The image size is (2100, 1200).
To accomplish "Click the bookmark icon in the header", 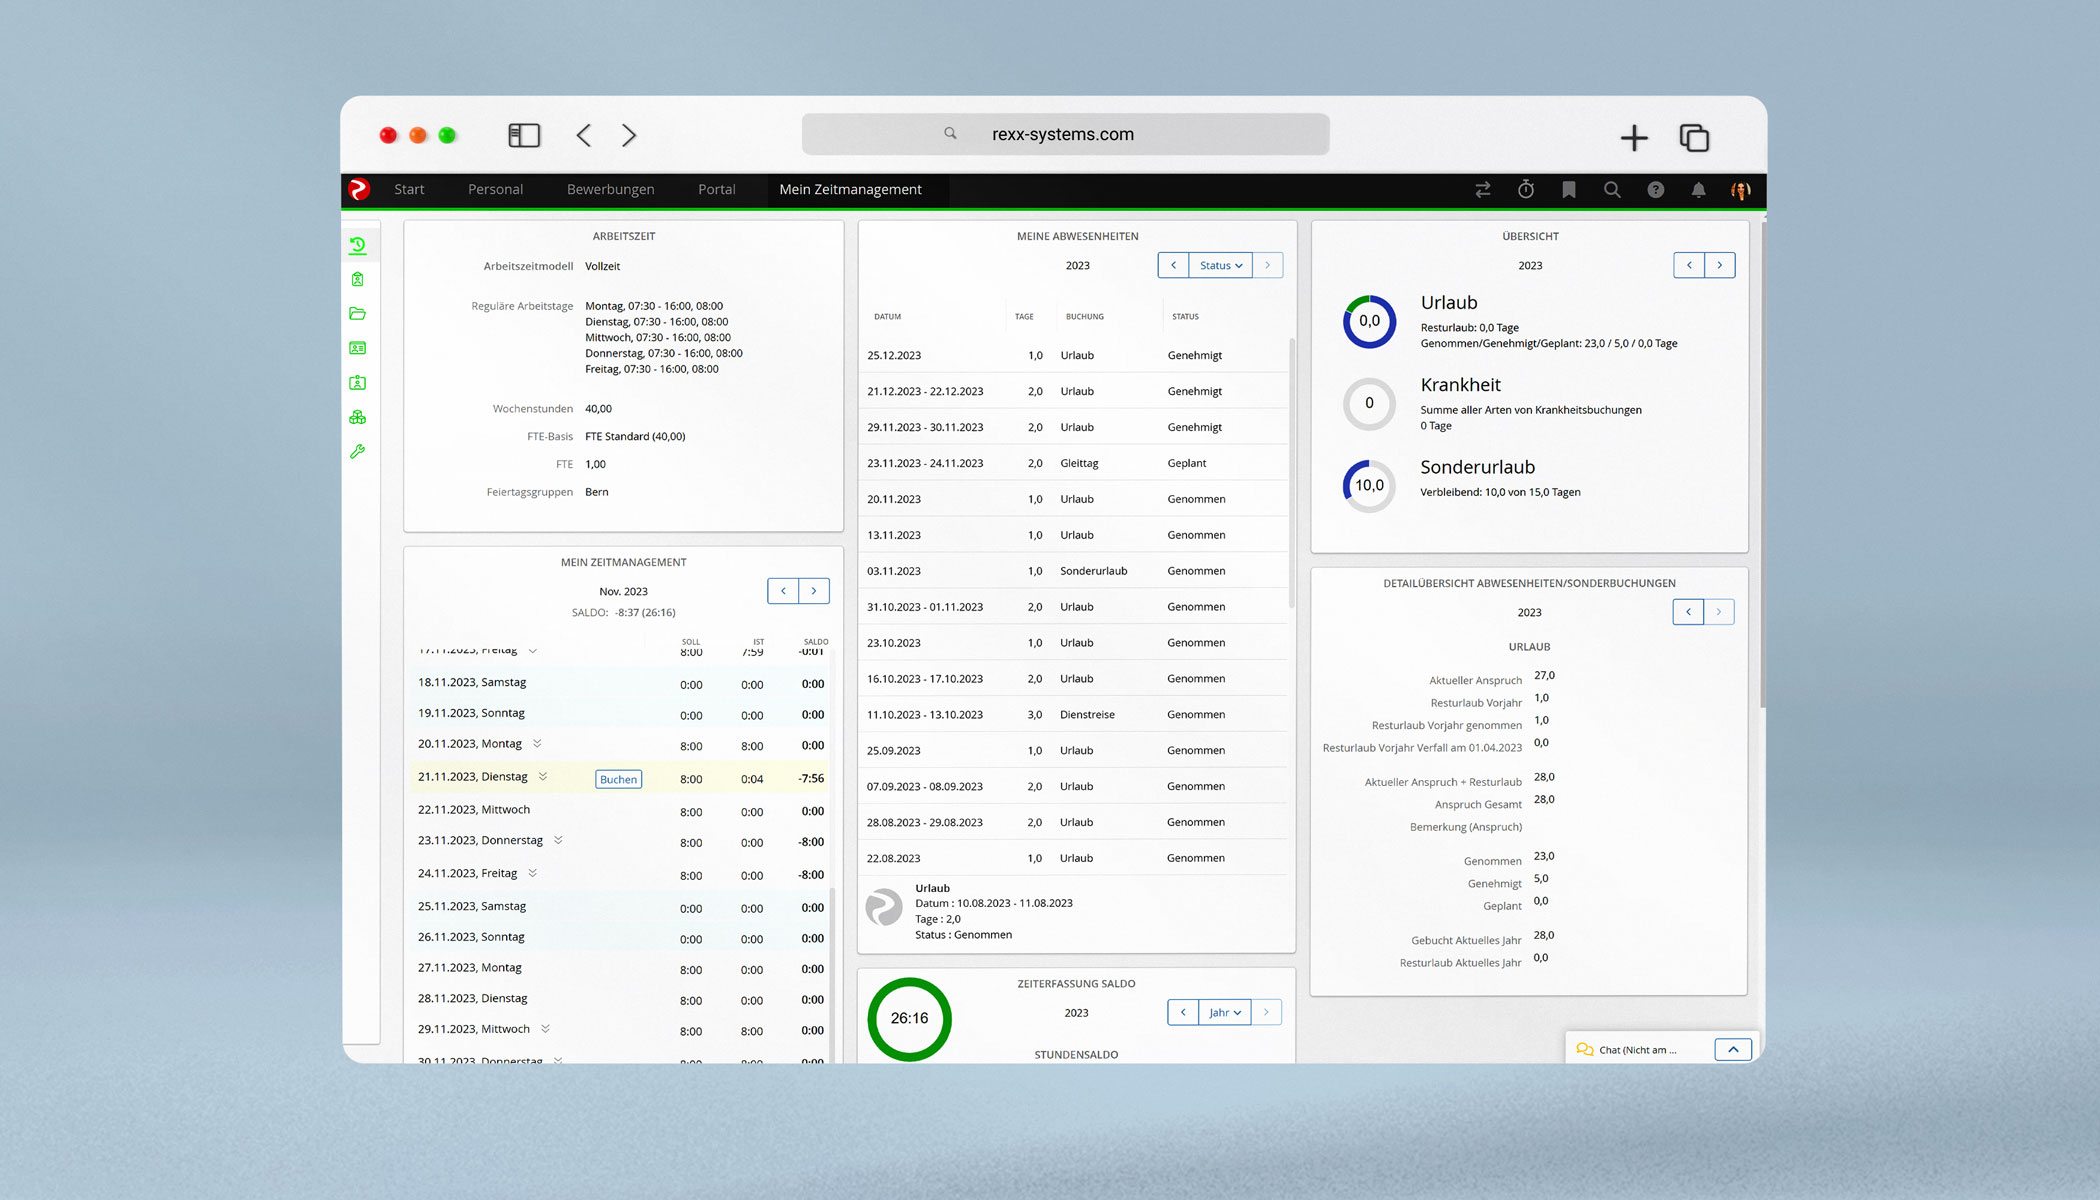I will 1569,189.
